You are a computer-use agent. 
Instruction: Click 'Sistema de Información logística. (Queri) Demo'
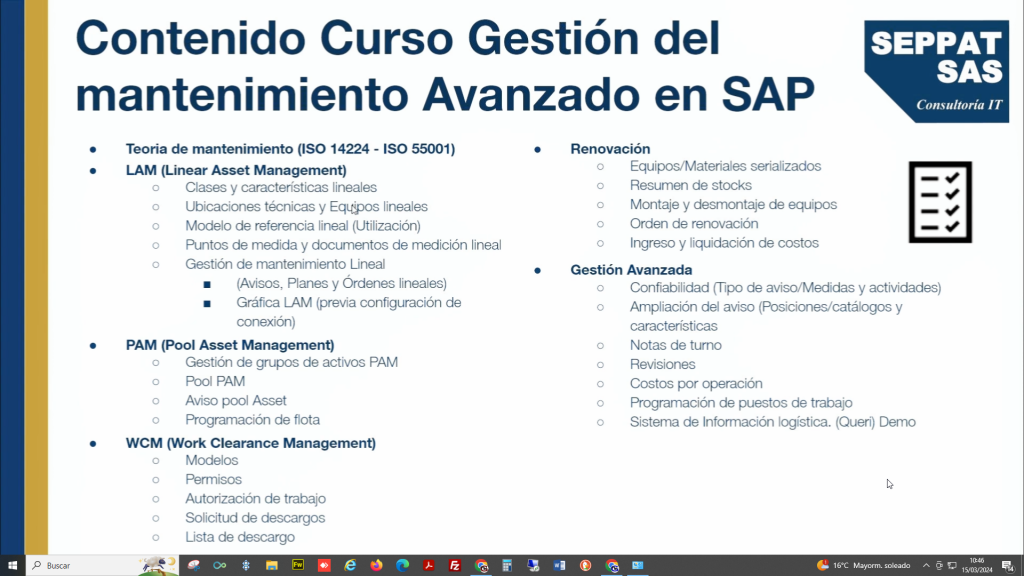click(772, 422)
